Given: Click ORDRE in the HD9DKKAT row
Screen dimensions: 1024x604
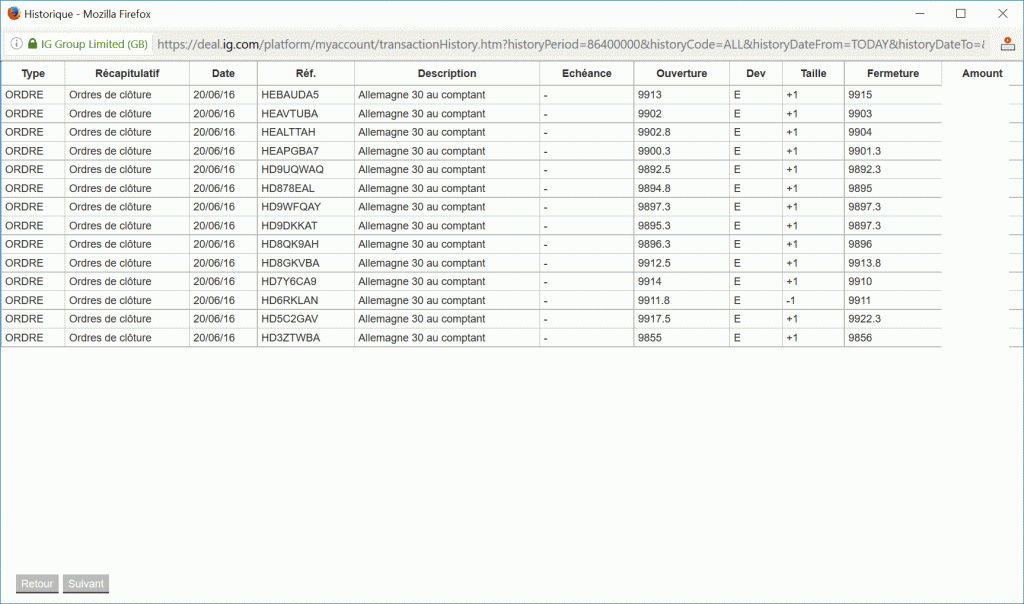Looking at the screenshot, I should pos(24,225).
